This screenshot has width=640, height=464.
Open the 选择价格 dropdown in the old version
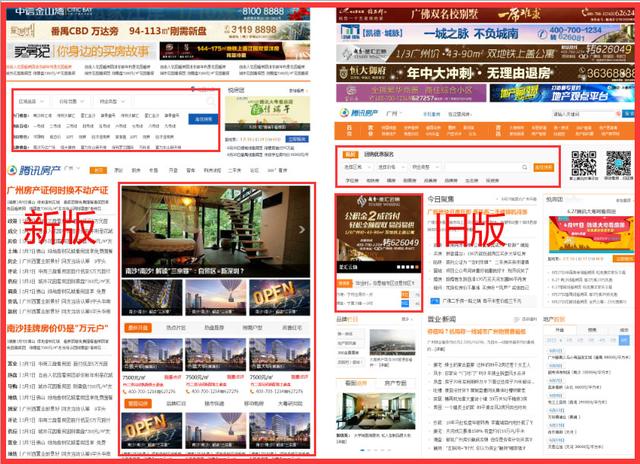pyautogui.click(x=391, y=167)
